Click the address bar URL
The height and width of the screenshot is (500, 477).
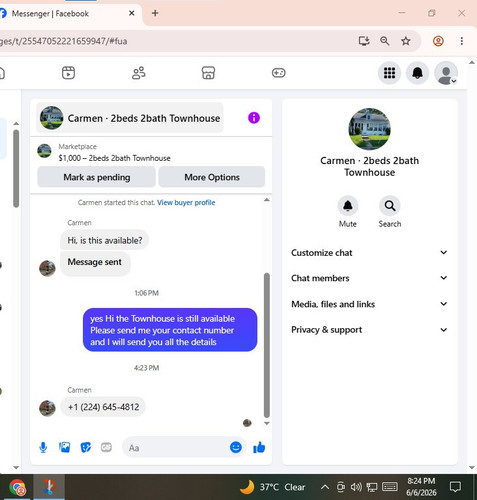click(x=63, y=41)
